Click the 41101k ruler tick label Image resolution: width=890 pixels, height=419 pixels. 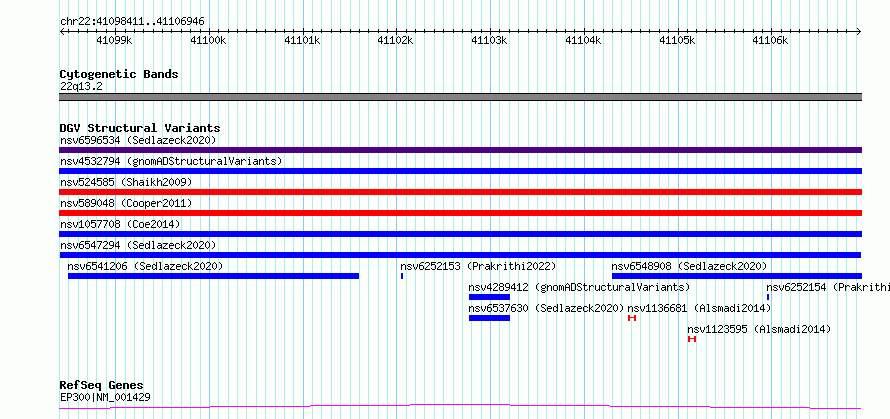(302, 40)
